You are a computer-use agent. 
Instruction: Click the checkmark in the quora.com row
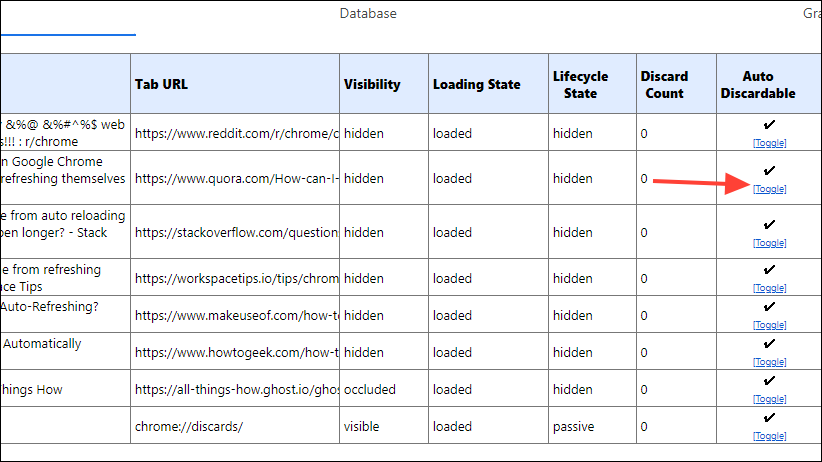click(769, 171)
